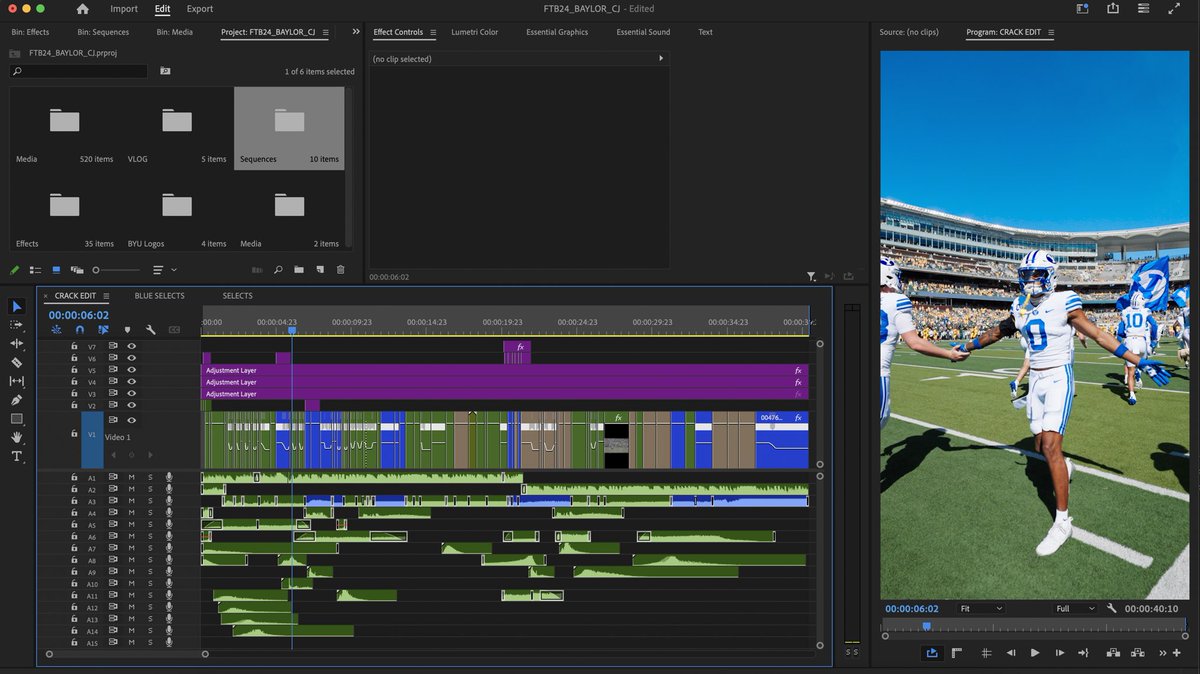The image size is (1200, 674).
Task: Open the Essential Graphics tab
Action: (x=557, y=32)
